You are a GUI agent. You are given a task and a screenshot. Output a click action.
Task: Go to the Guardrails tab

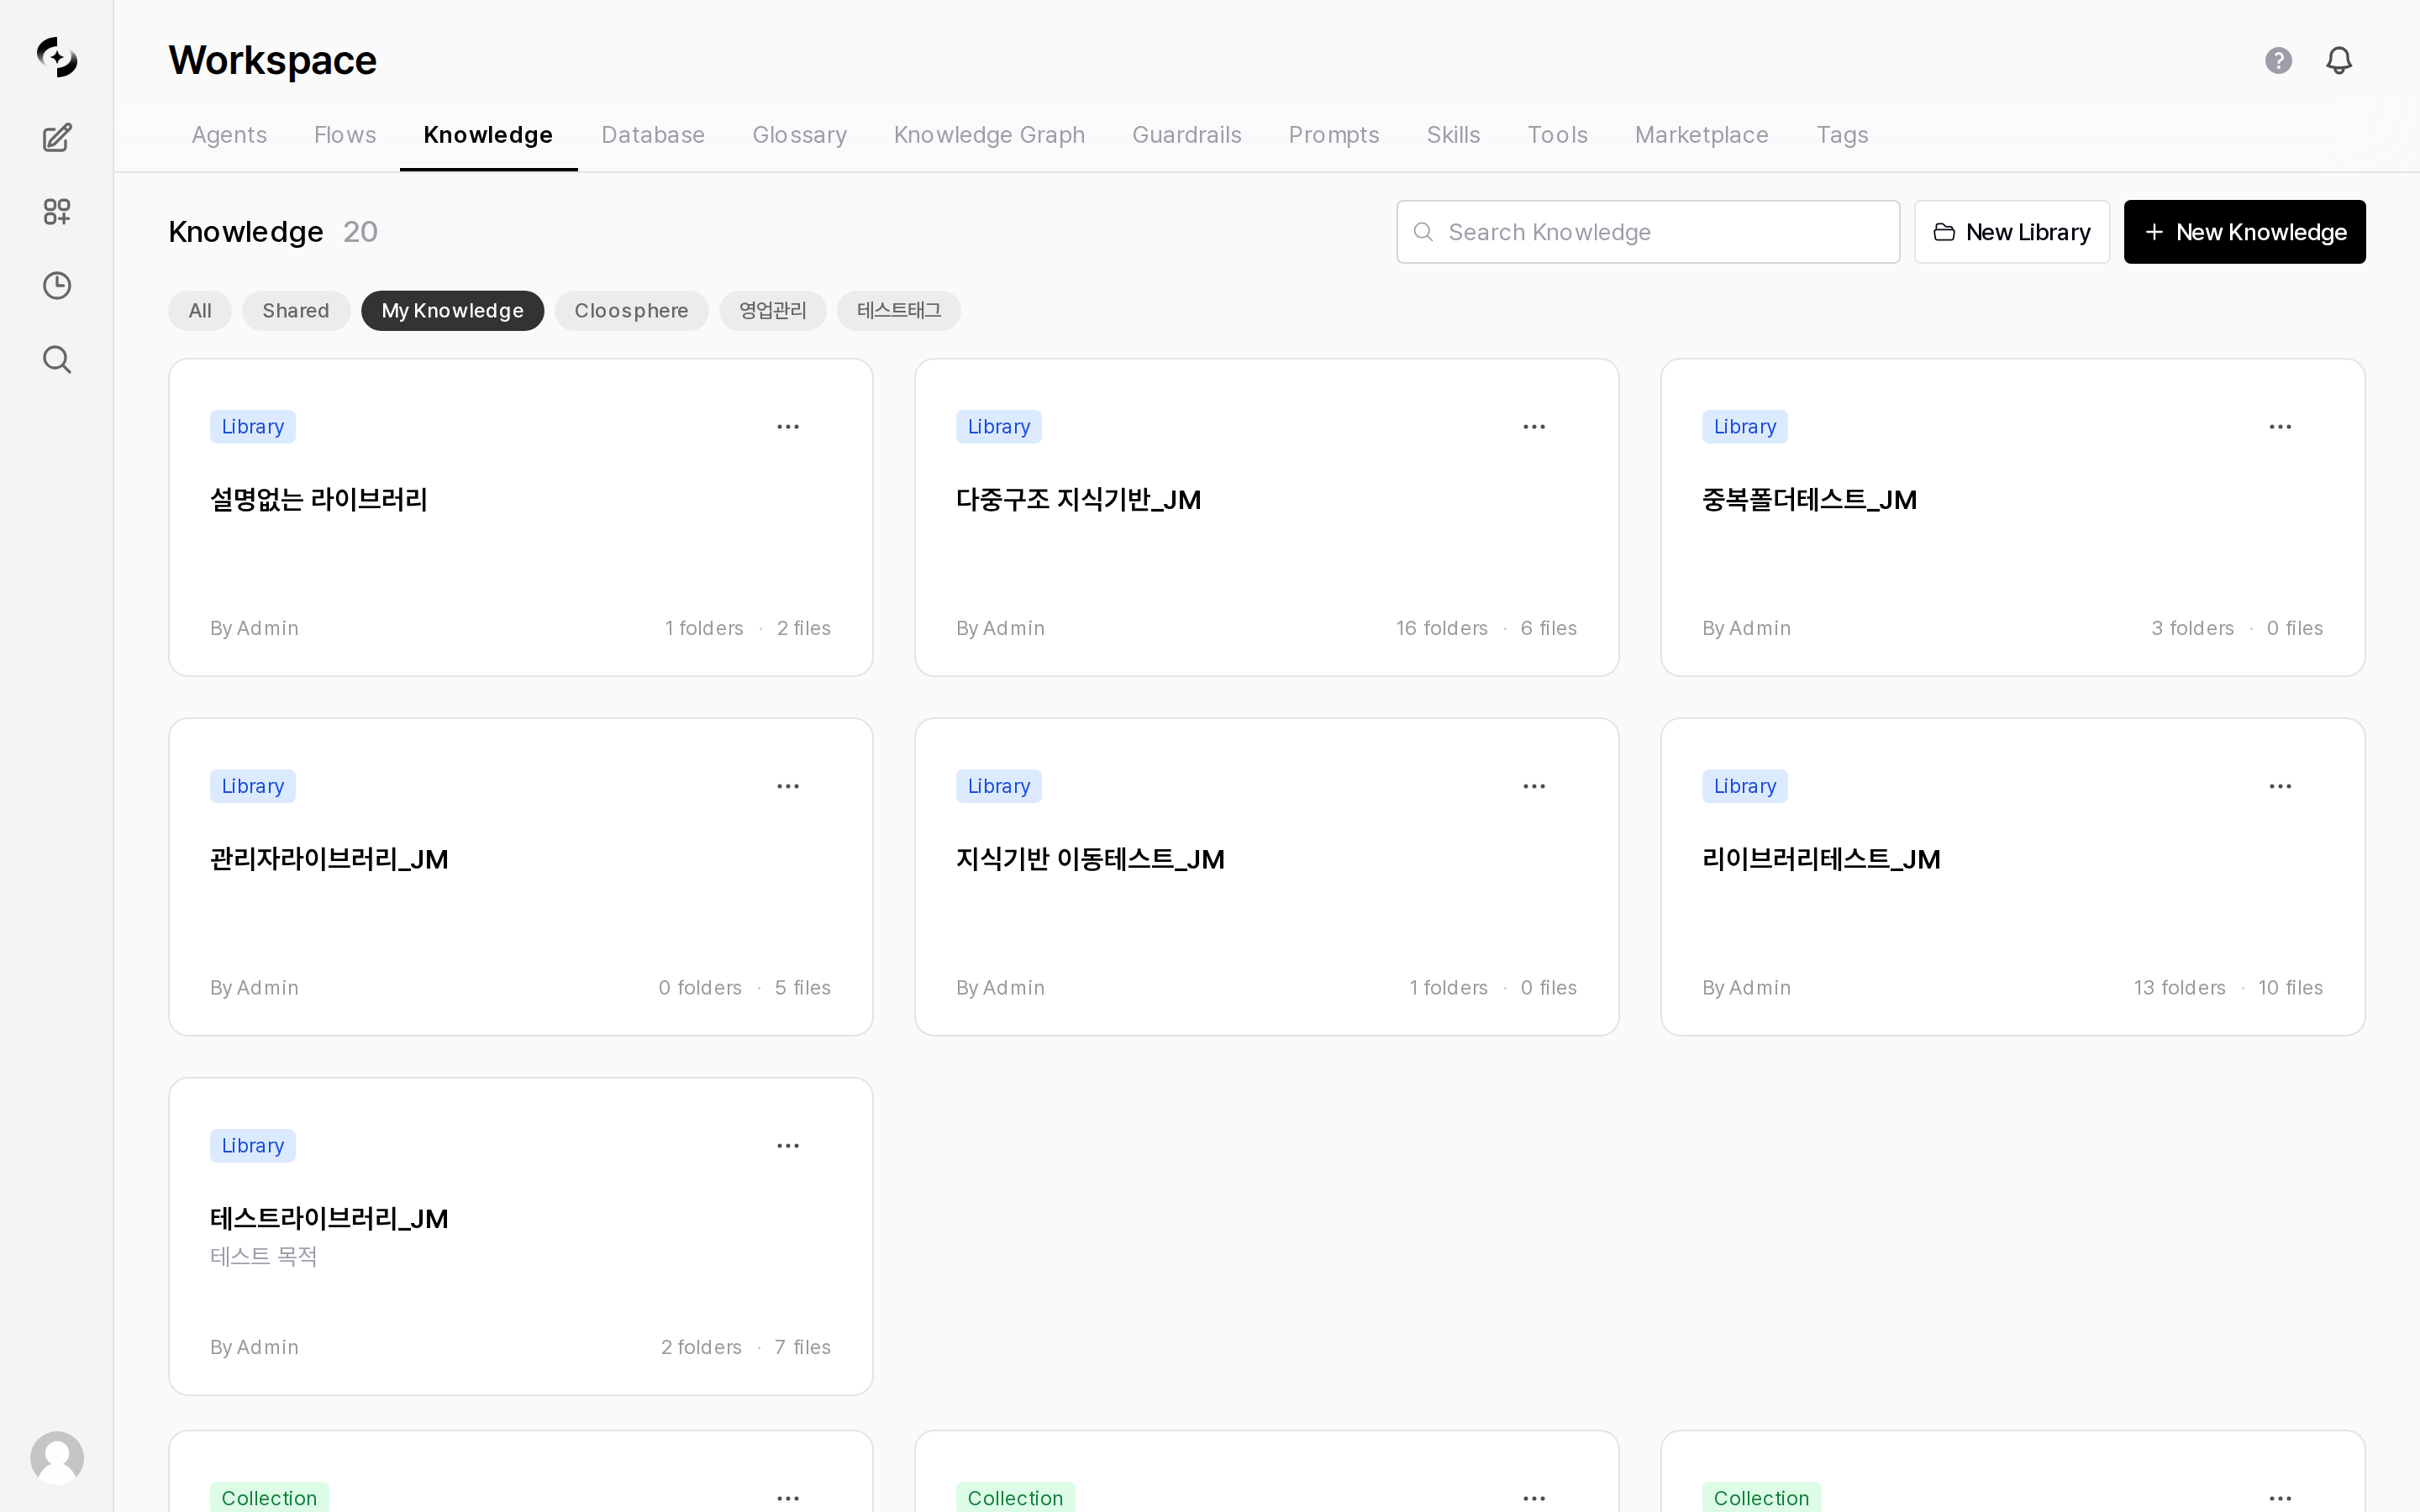(x=1186, y=135)
